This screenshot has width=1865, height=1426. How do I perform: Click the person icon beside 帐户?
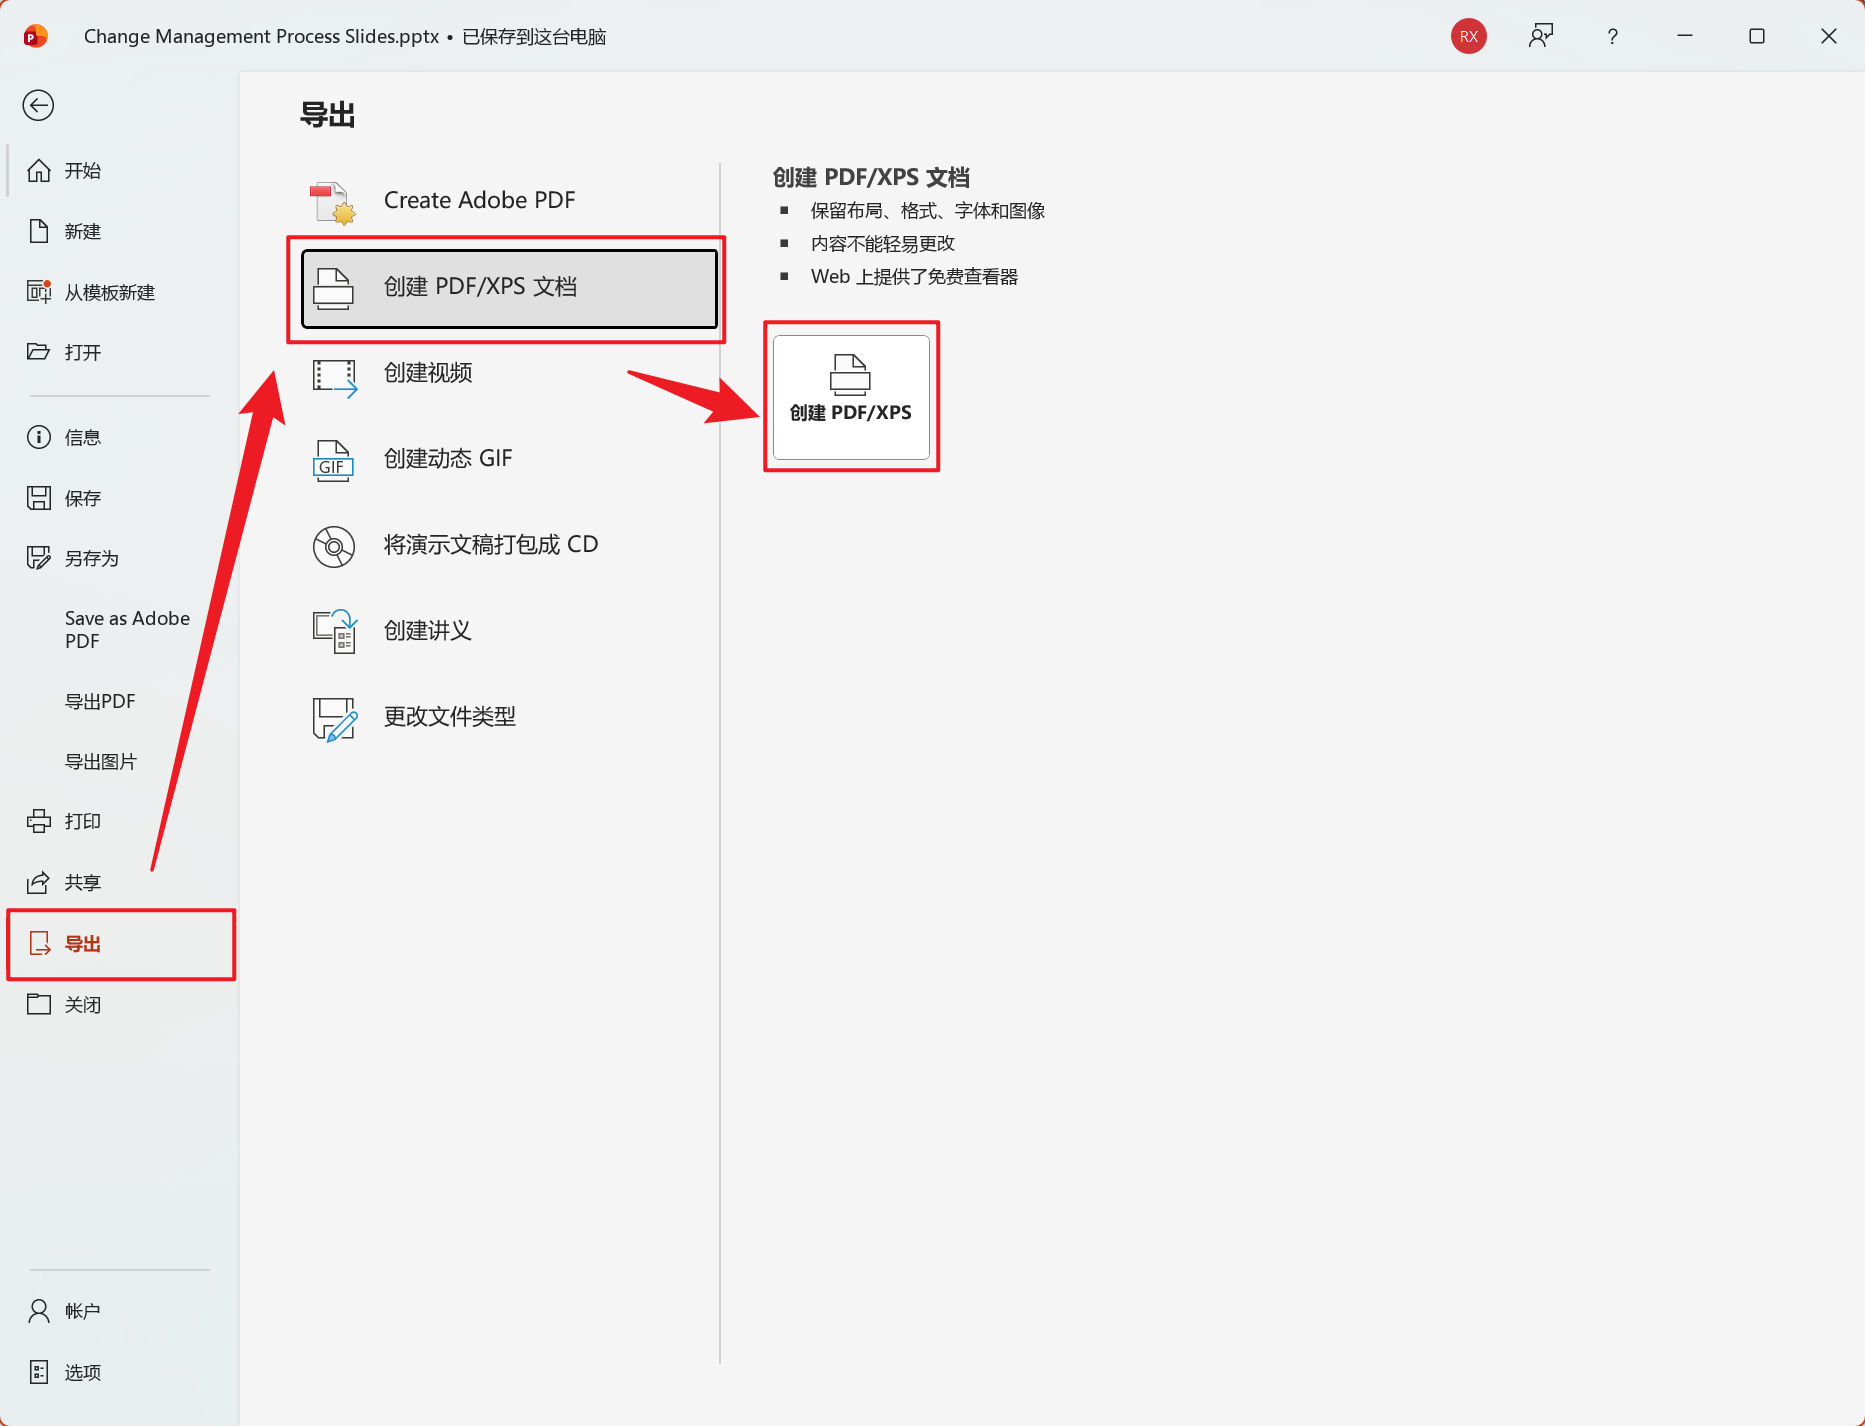coord(39,1311)
